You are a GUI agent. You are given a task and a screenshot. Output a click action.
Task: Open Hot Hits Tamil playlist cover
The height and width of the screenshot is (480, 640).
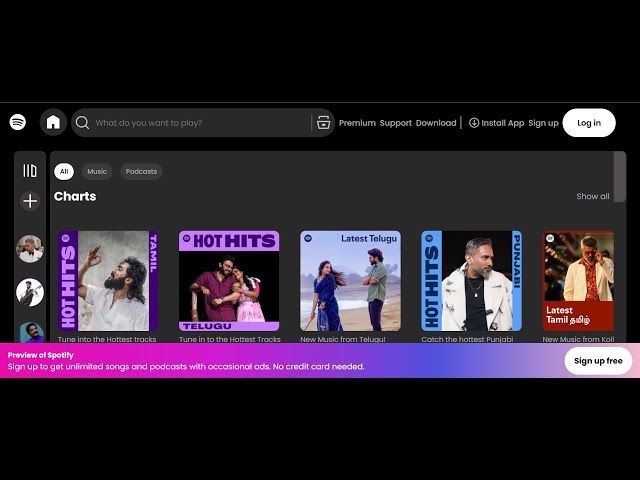point(108,281)
